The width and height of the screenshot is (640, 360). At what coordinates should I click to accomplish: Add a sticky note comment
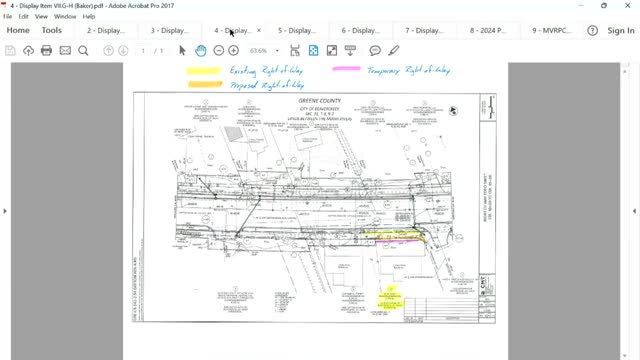click(x=375, y=51)
